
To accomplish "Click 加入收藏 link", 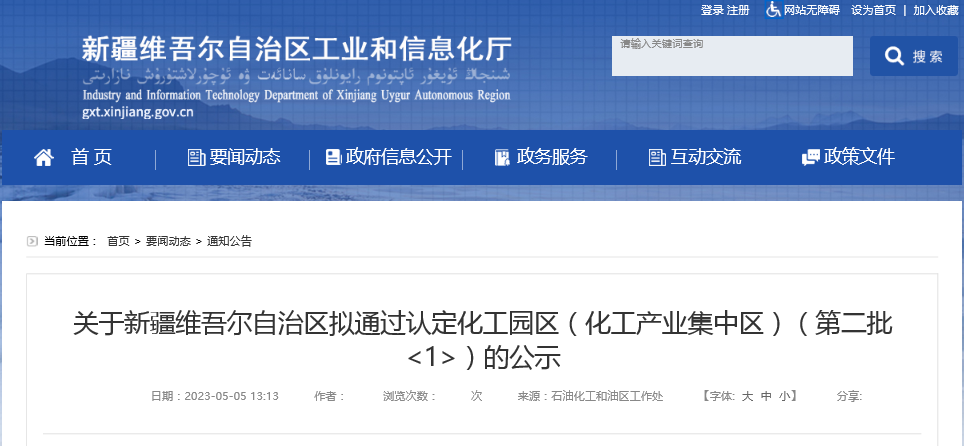I will point(935,10).
